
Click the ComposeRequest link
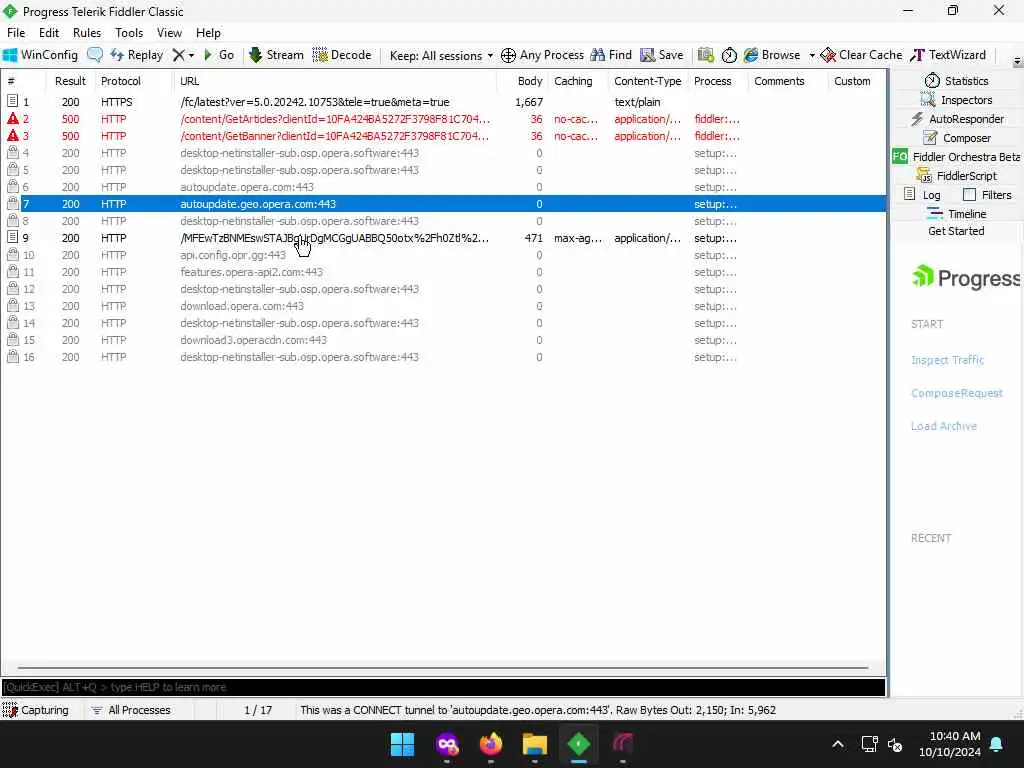pos(957,393)
